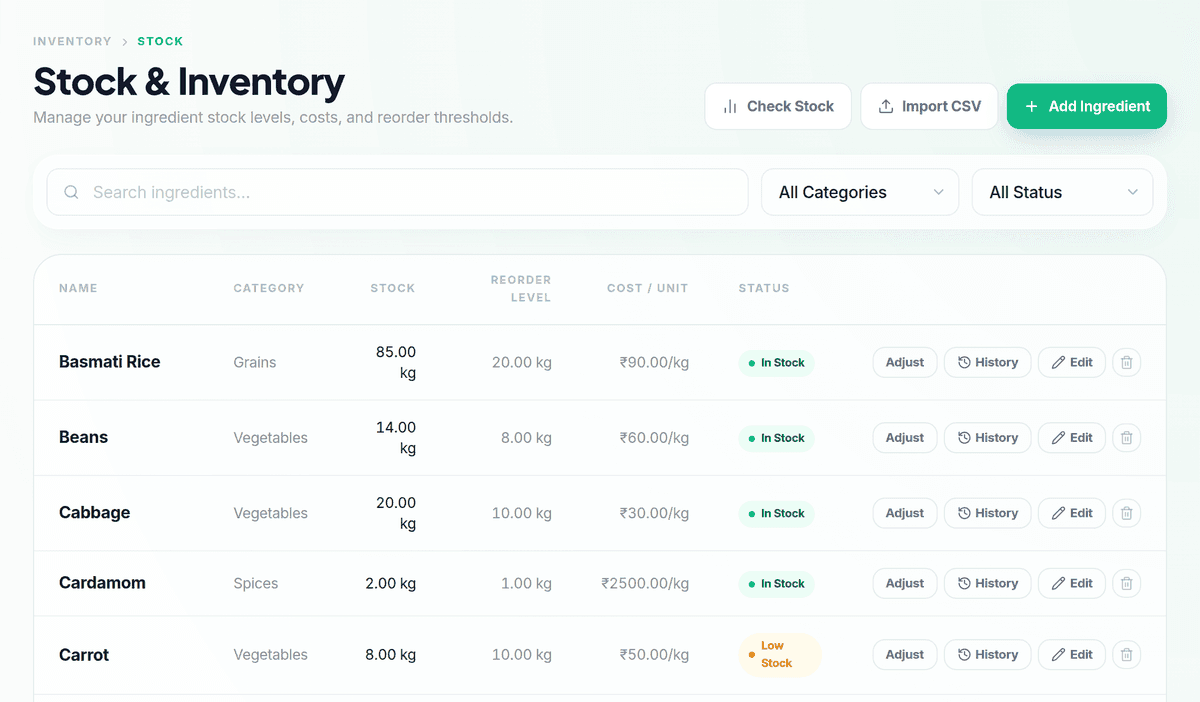Click the magnifier icon in the search box
This screenshot has height=702, width=1200.
point(71,192)
